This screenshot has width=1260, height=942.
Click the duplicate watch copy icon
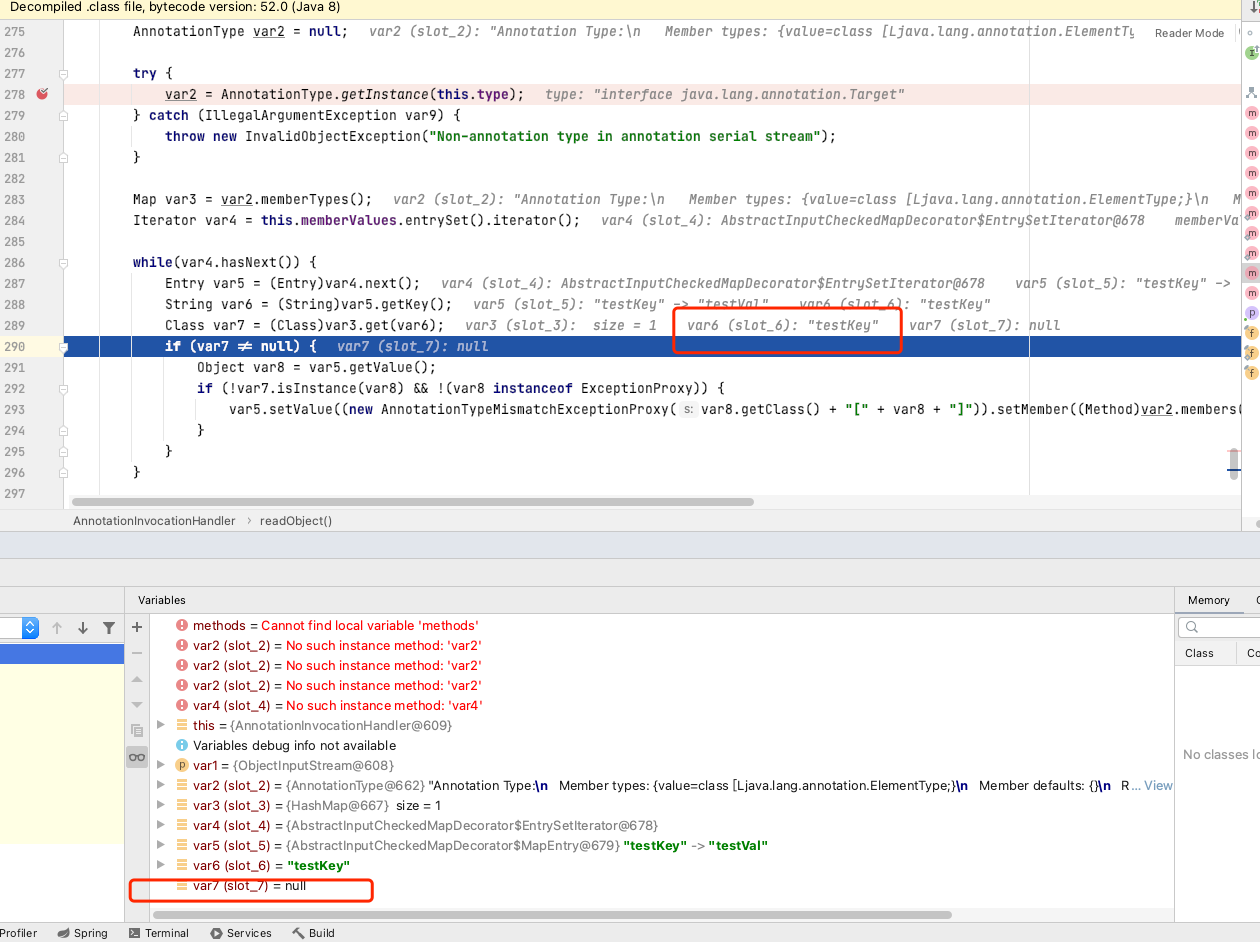(x=137, y=731)
